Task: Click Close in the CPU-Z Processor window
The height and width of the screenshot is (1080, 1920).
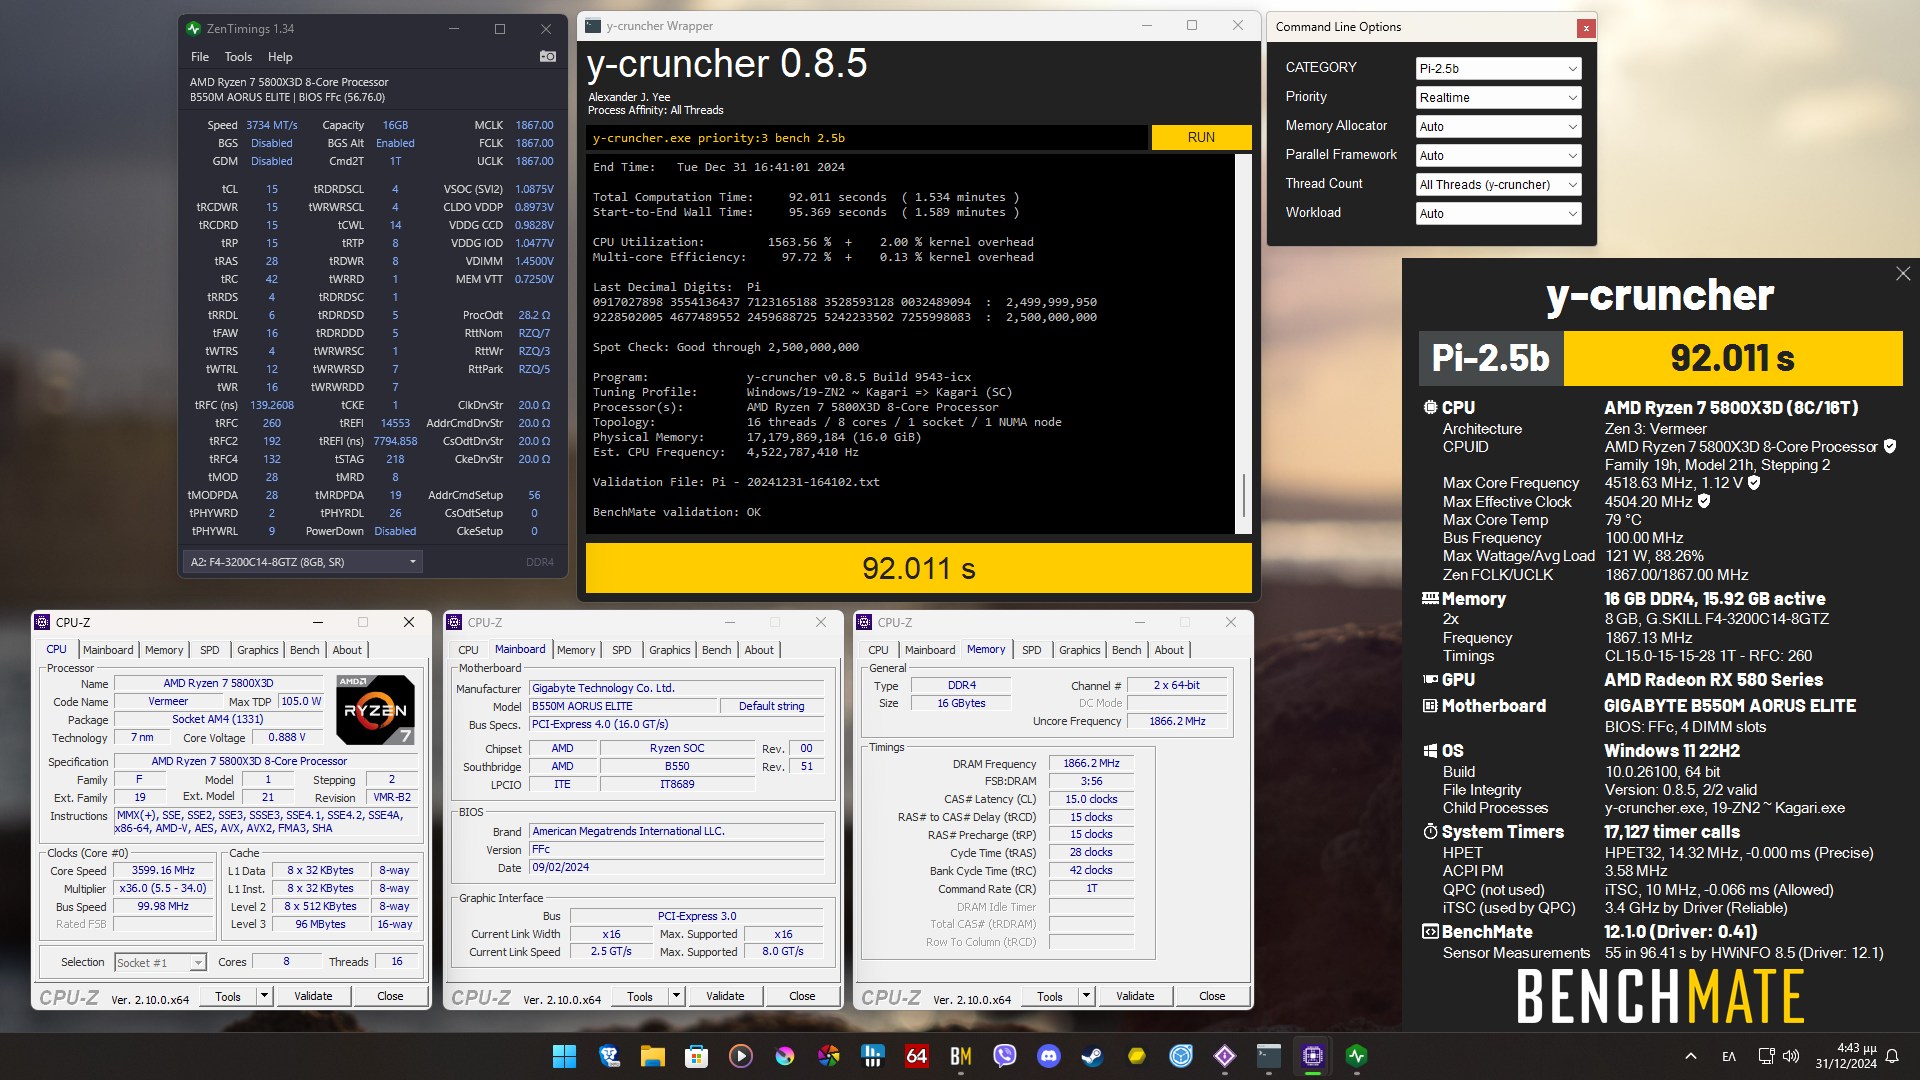Action: pyautogui.click(x=390, y=996)
